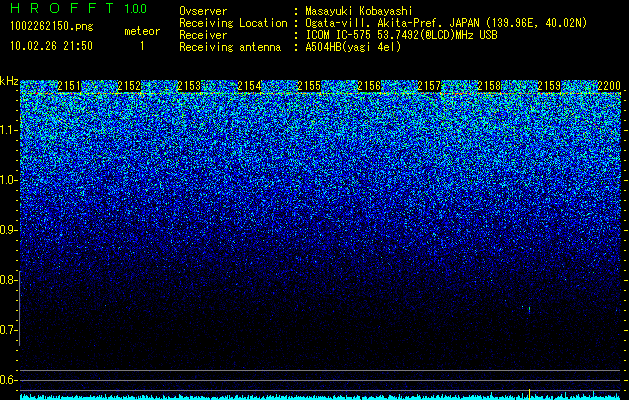Click the kHz axis unit label
Image resolution: width=629 pixels, height=400 pixels.
(x=9, y=81)
